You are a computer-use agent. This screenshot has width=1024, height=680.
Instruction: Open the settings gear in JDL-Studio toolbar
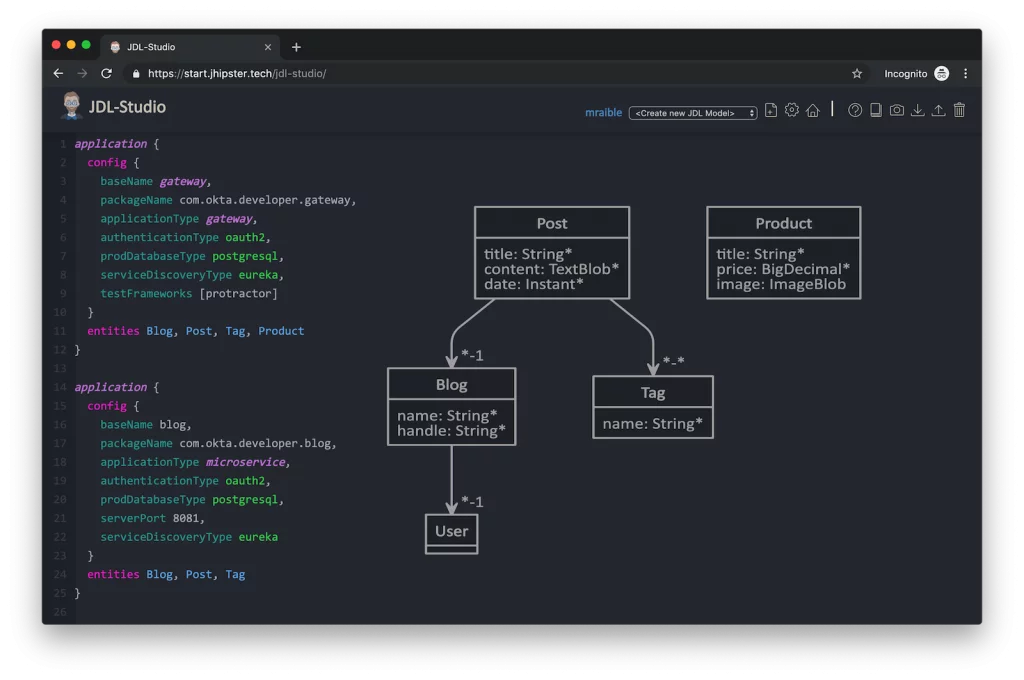pos(792,110)
